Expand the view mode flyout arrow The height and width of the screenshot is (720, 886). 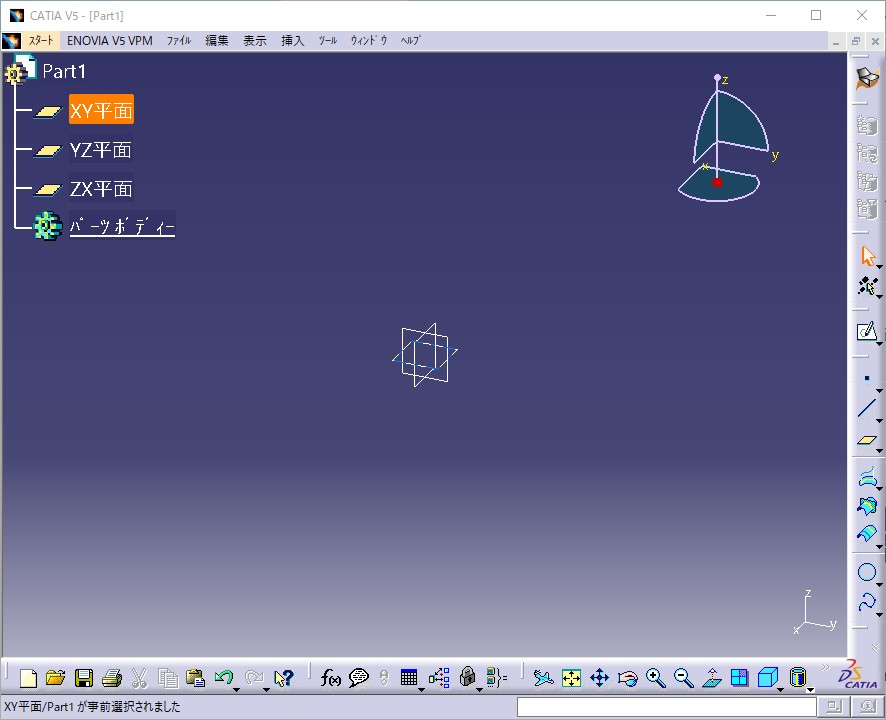pyautogui.click(x=810, y=689)
